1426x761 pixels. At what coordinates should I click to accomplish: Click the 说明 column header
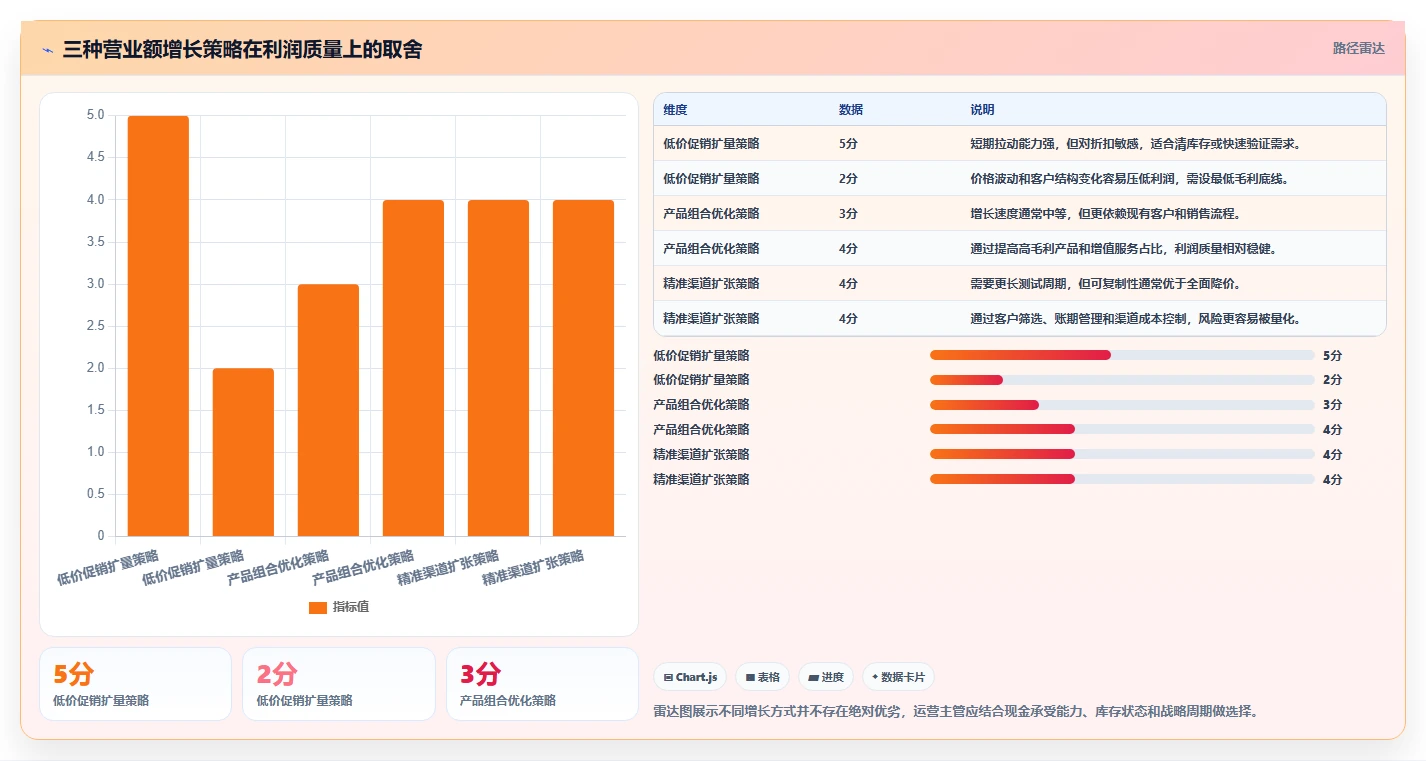(x=982, y=110)
